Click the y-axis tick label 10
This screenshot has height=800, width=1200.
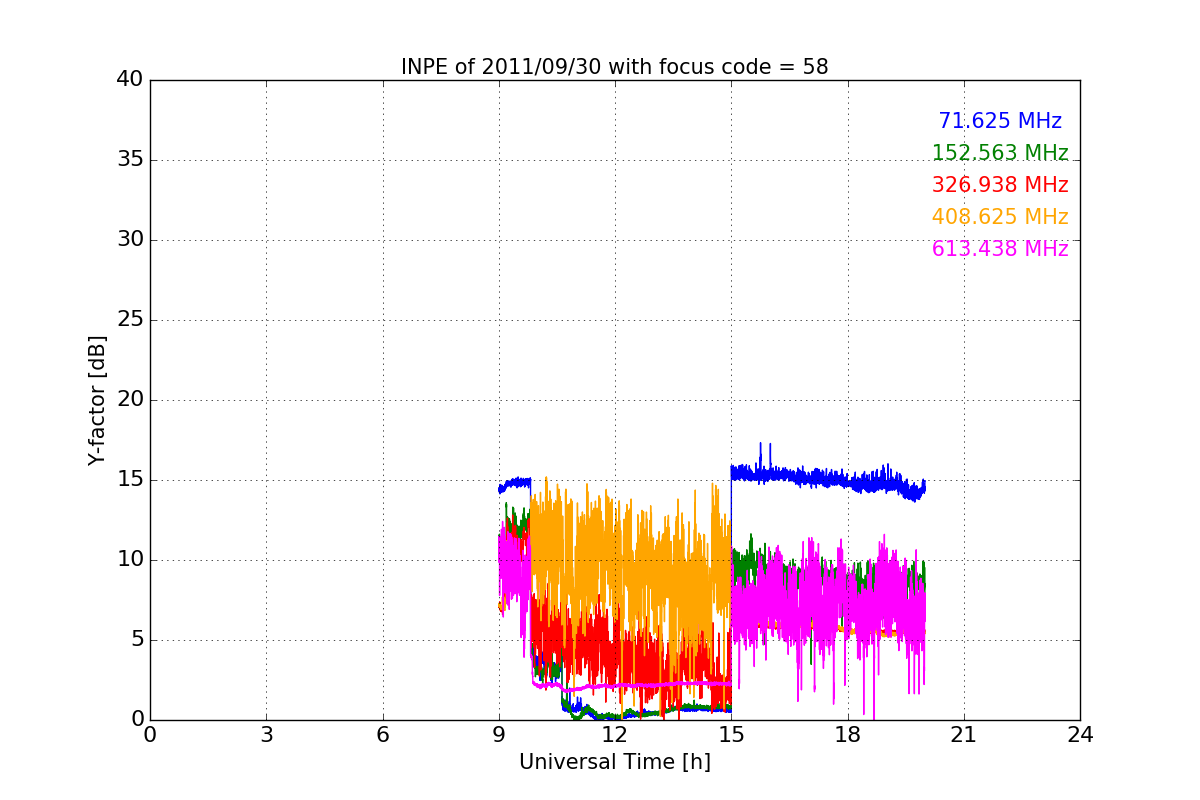130,560
